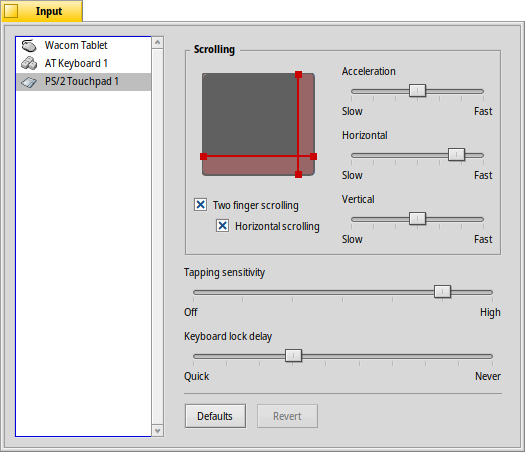
Task: Click right handle of horizontal scroll area line
Action: pos(313,156)
